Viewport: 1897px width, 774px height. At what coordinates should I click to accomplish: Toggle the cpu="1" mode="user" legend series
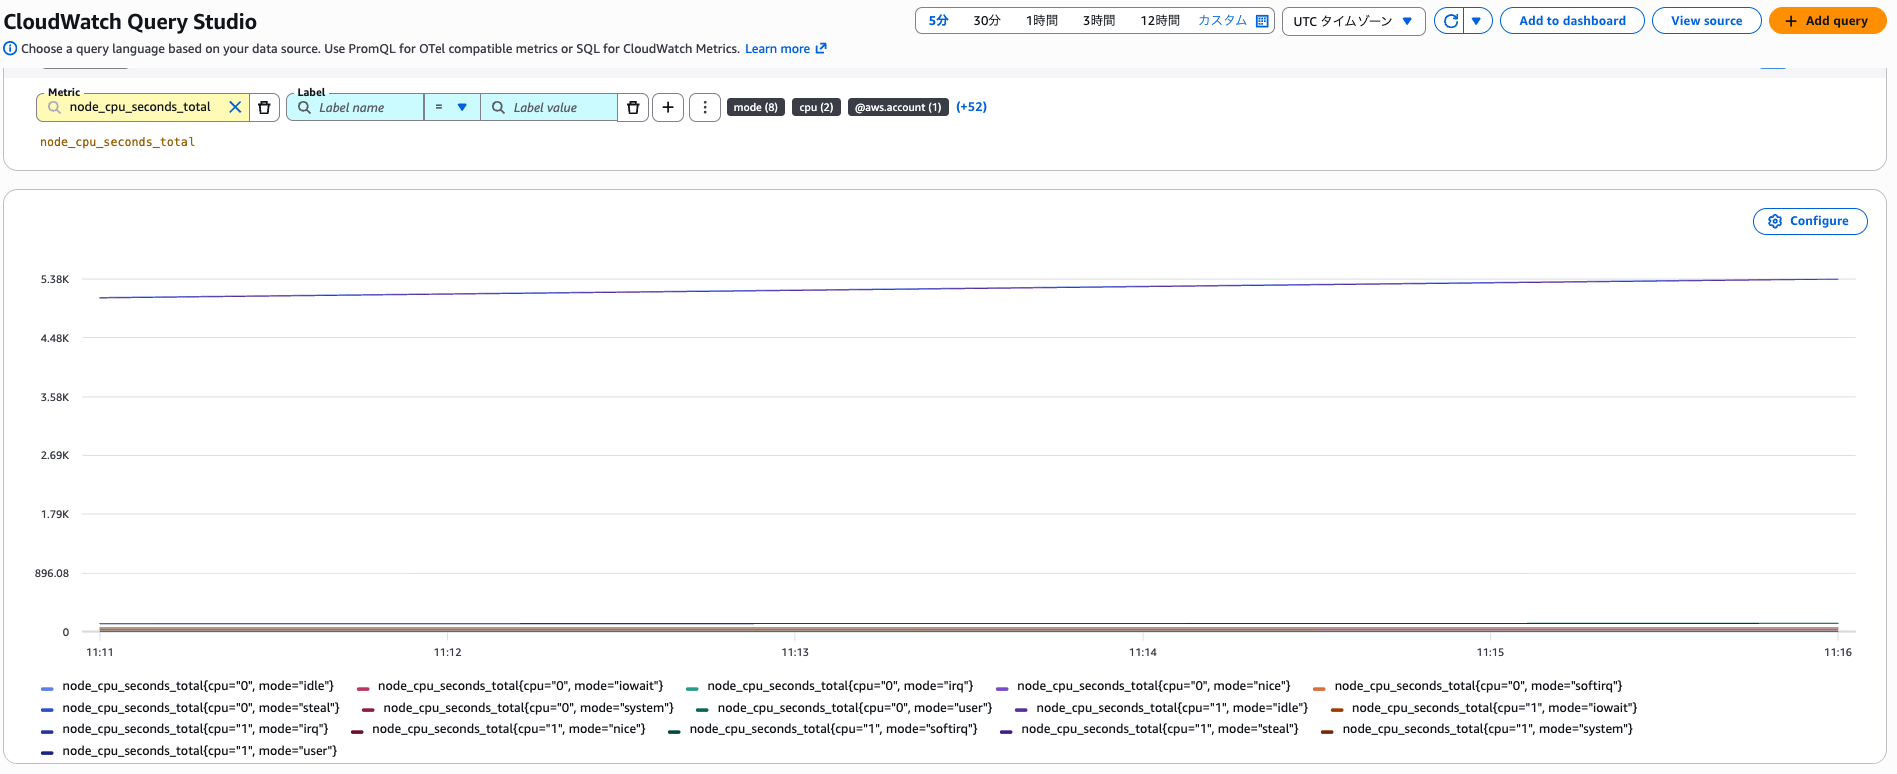(199, 751)
